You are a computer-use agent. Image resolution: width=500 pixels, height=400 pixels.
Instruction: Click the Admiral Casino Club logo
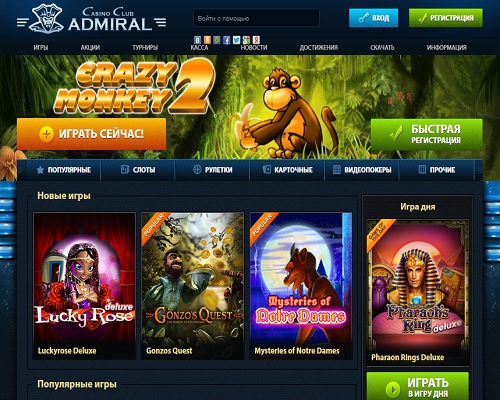tap(92, 19)
